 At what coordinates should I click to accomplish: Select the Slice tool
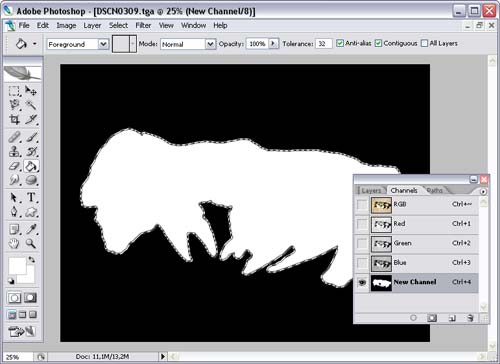(x=31, y=119)
